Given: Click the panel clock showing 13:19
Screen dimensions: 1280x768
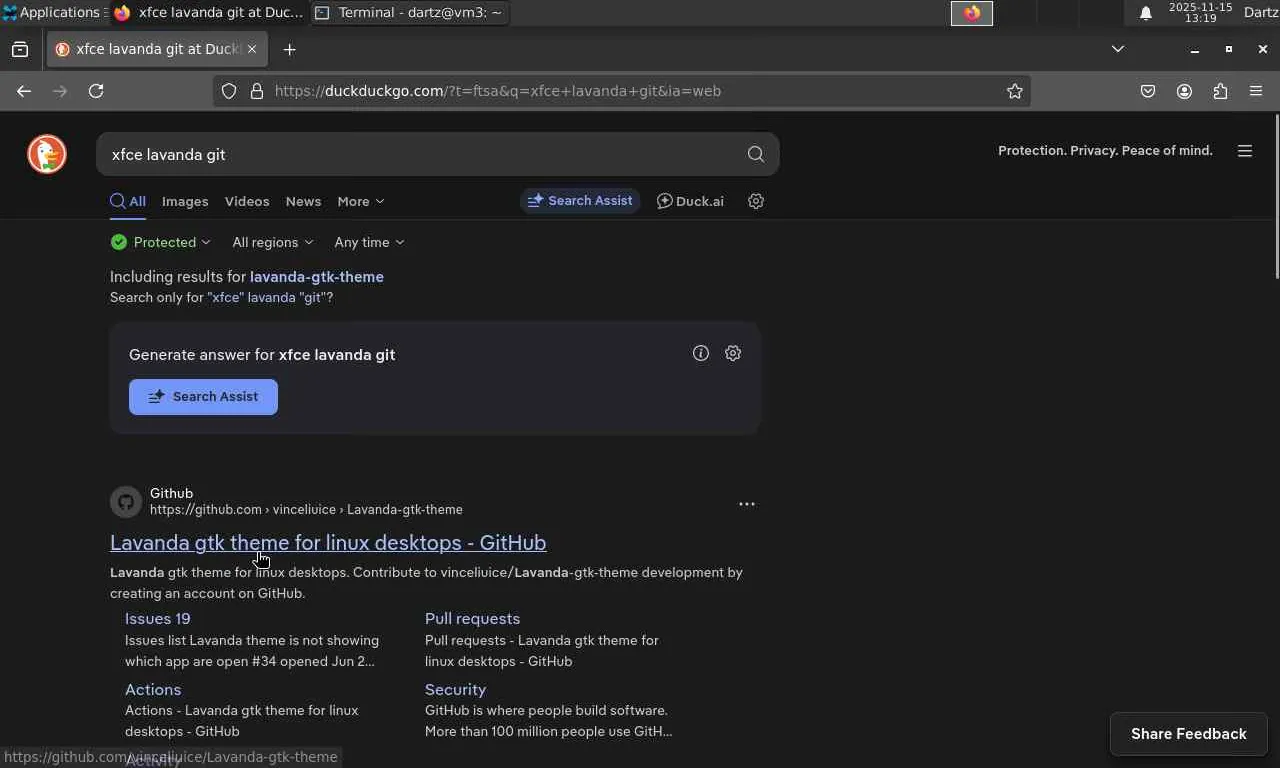Looking at the screenshot, I should 1200,13.
